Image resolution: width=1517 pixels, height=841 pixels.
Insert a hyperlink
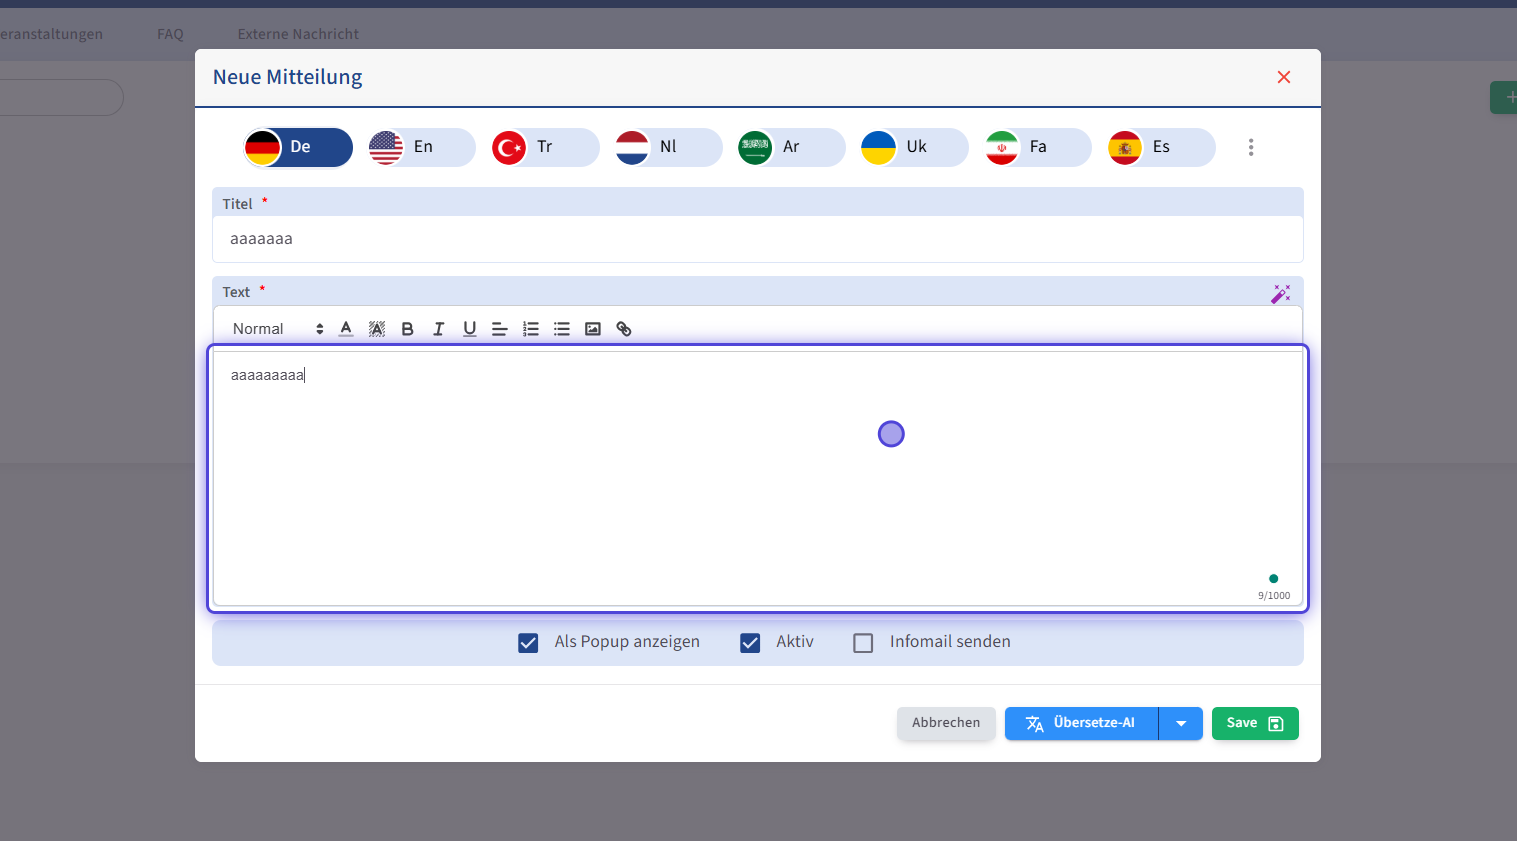(624, 329)
